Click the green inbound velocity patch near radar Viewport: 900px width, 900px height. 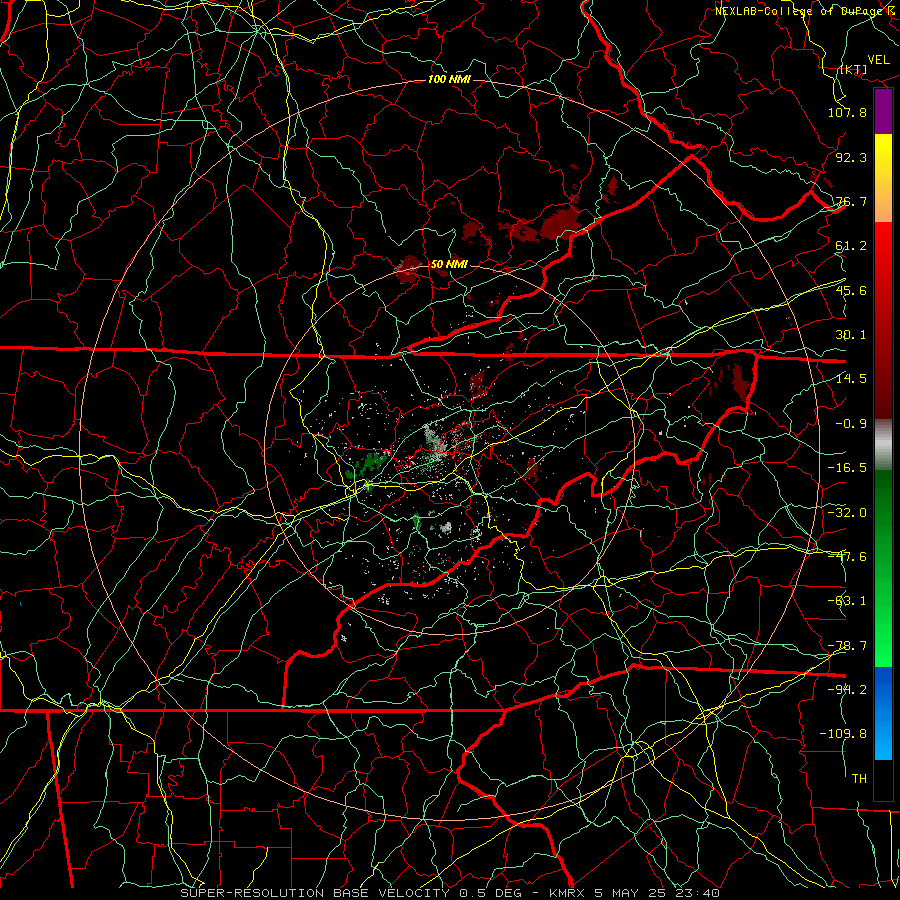point(368,463)
